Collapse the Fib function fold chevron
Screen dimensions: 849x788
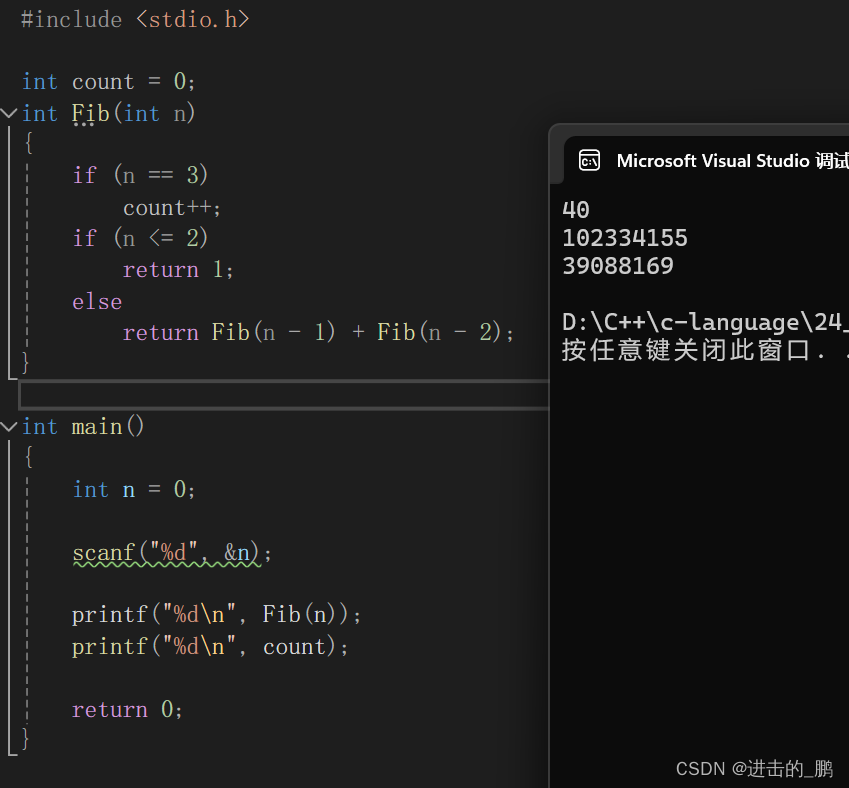9,113
